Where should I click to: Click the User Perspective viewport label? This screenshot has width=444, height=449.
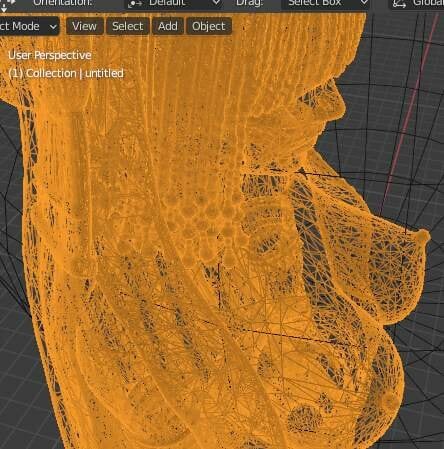tap(50, 55)
